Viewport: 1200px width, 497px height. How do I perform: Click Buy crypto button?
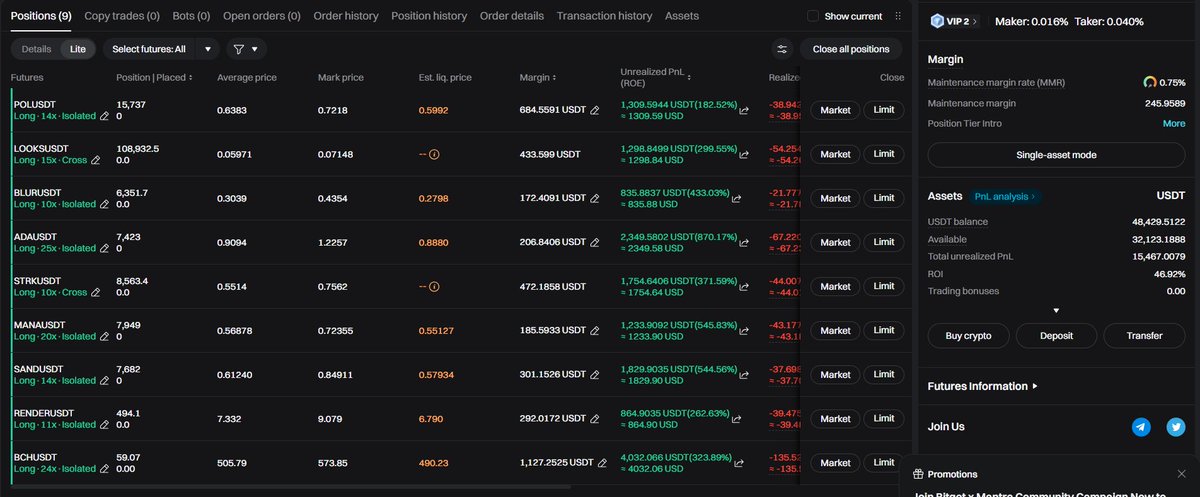[x=969, y=336]
